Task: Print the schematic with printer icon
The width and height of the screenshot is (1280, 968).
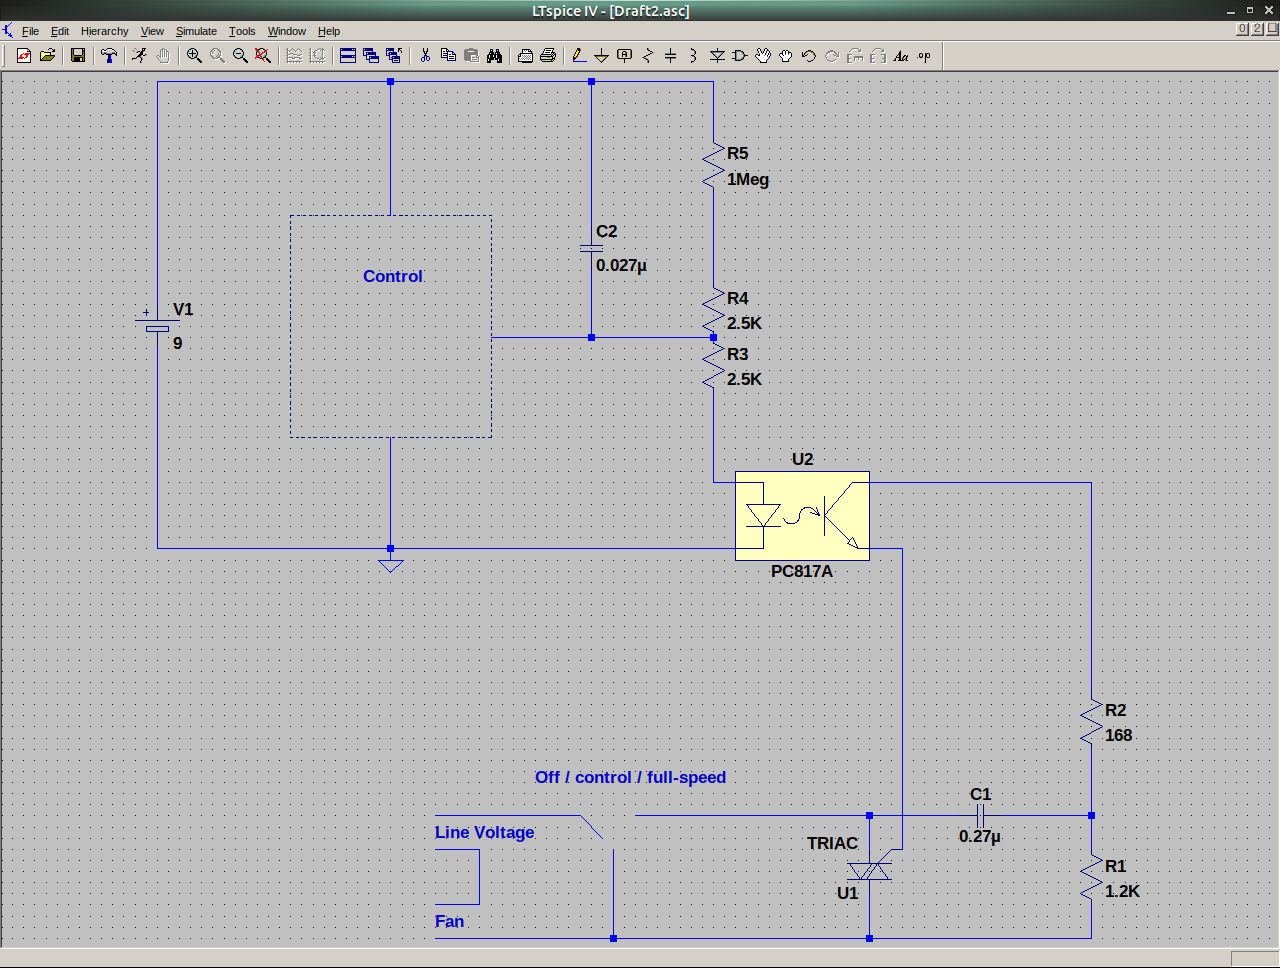Action: 548,56
